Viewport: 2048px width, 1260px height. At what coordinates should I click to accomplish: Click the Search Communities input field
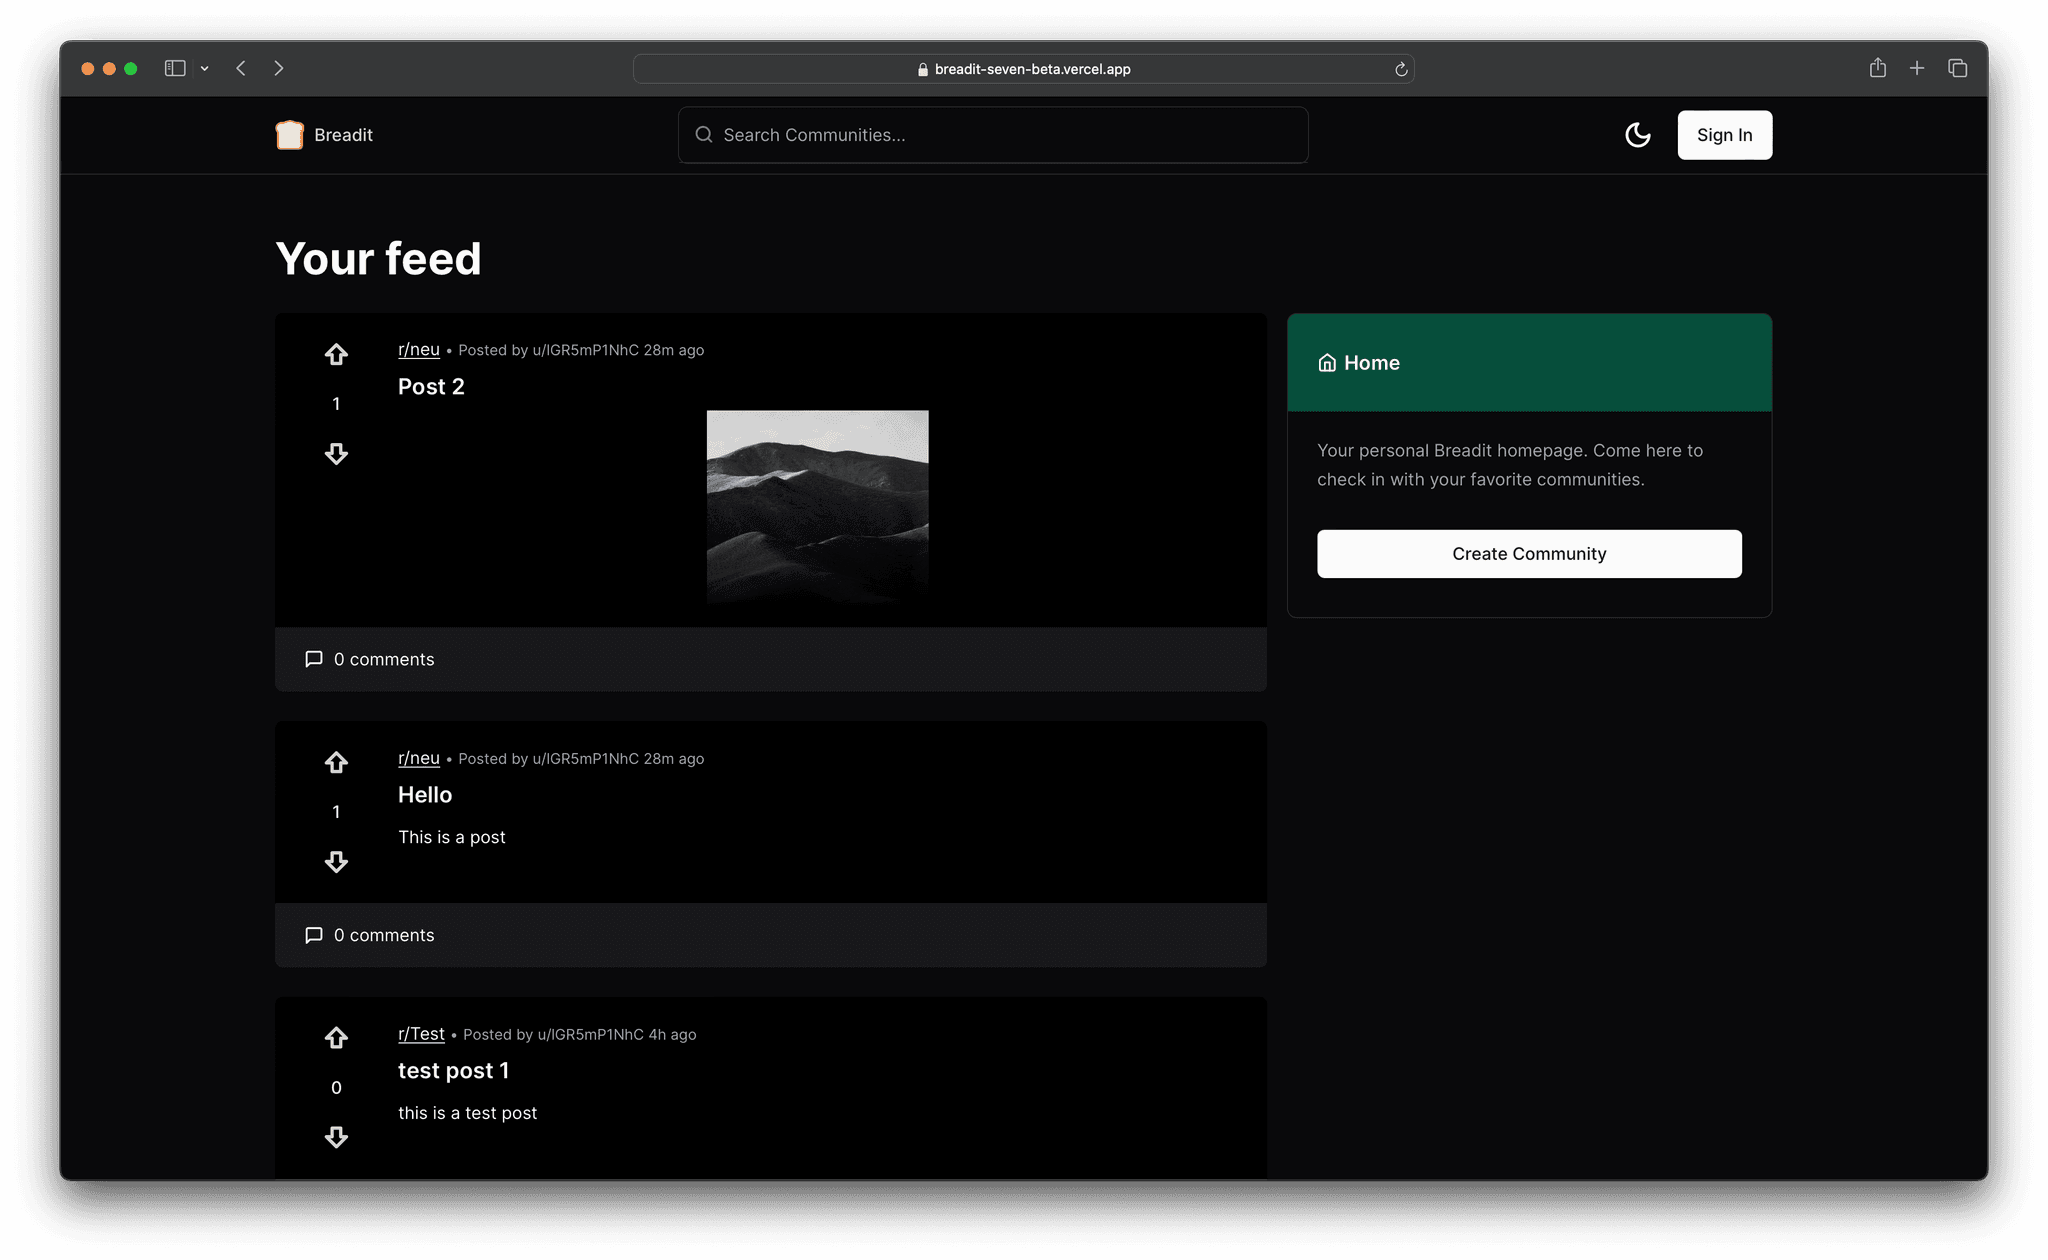(990, 134)
